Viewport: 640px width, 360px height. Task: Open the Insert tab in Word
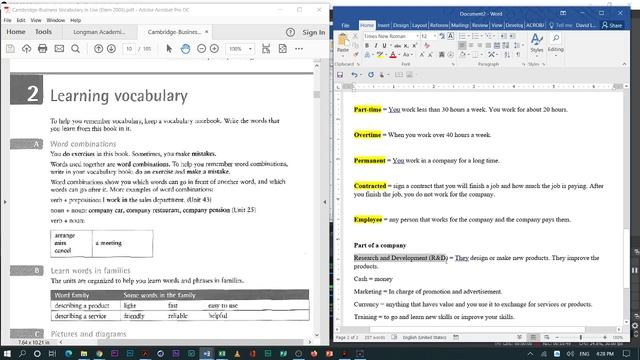click(x=383, y=25)
